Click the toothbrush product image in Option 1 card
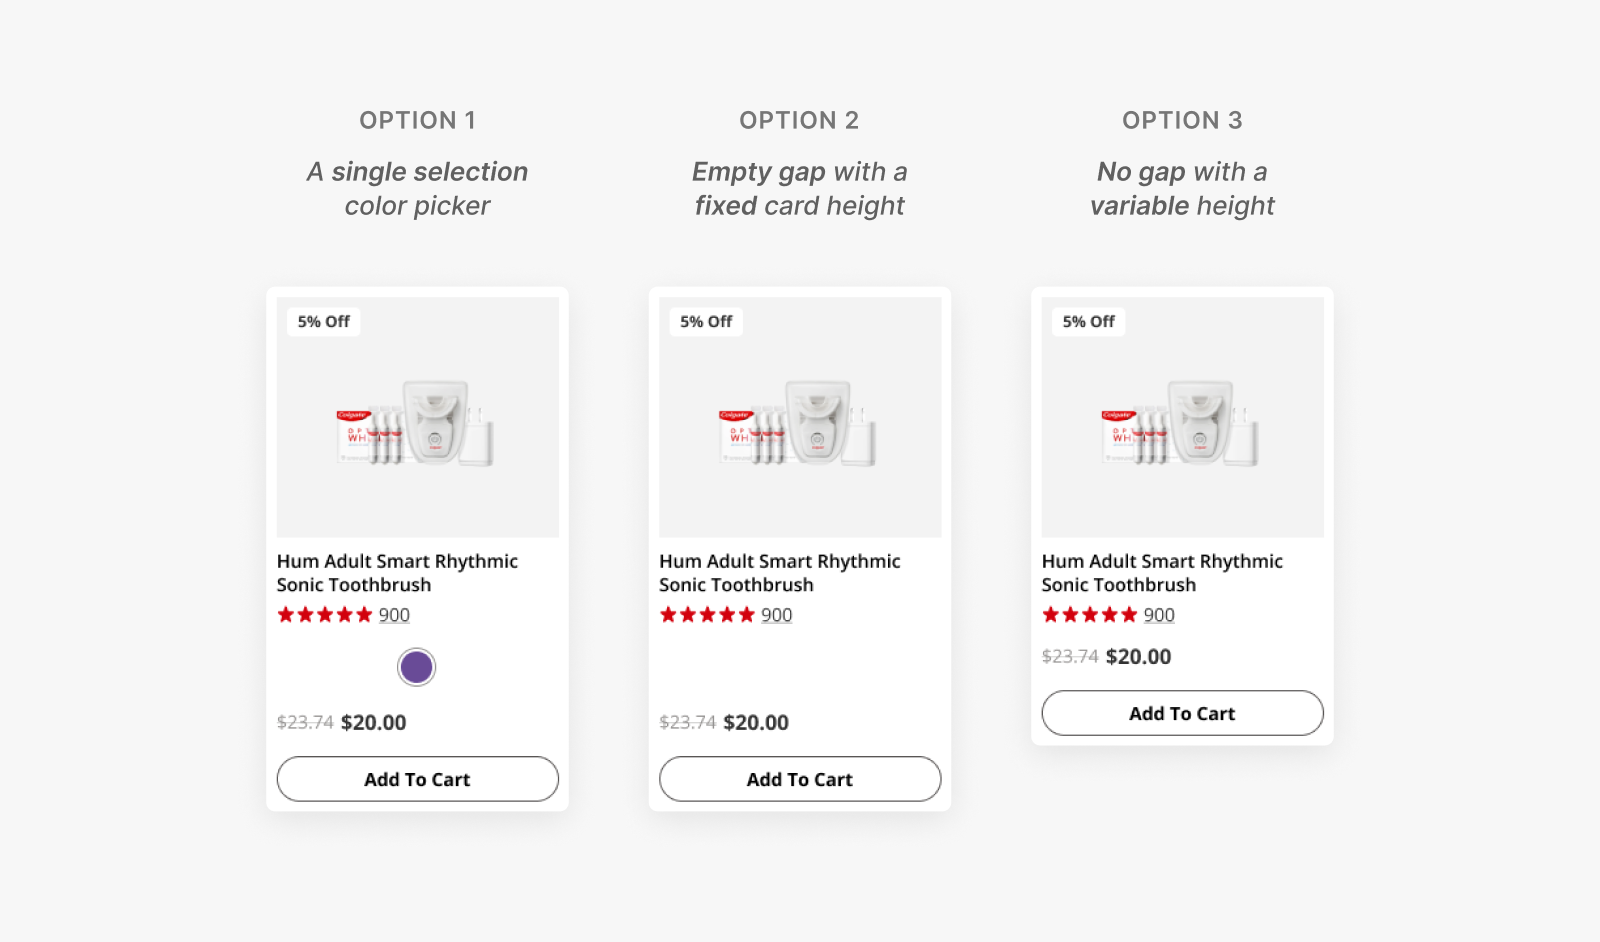The width and height of the screenshot is (1600, 942). [417, 424]
